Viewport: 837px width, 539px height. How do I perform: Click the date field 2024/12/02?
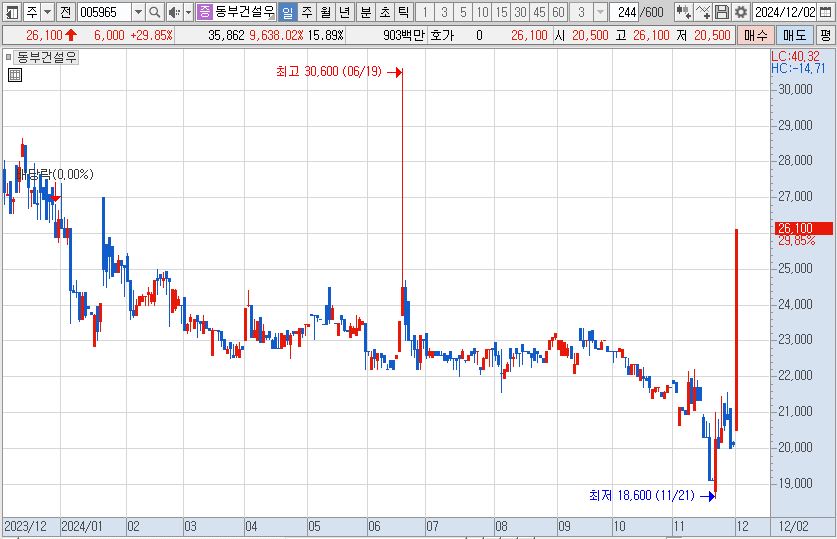(x=785, y=12)
